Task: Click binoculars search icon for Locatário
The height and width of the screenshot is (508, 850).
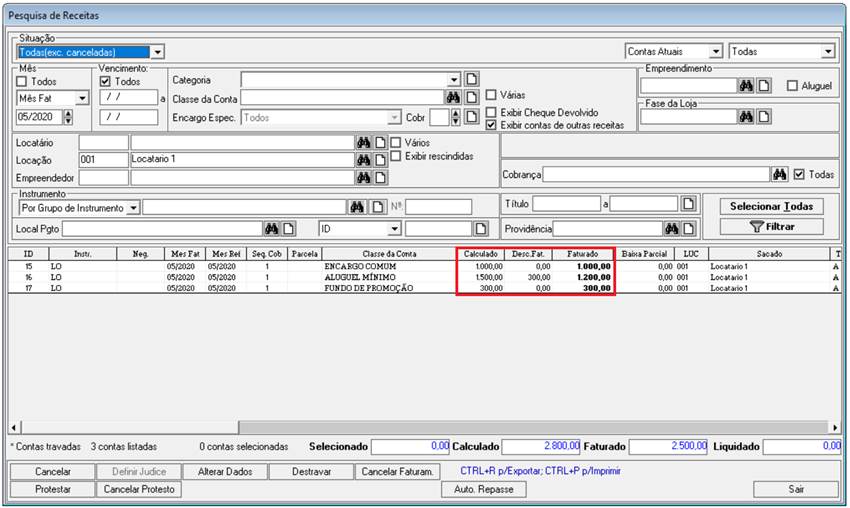Action: coord(363,143)
